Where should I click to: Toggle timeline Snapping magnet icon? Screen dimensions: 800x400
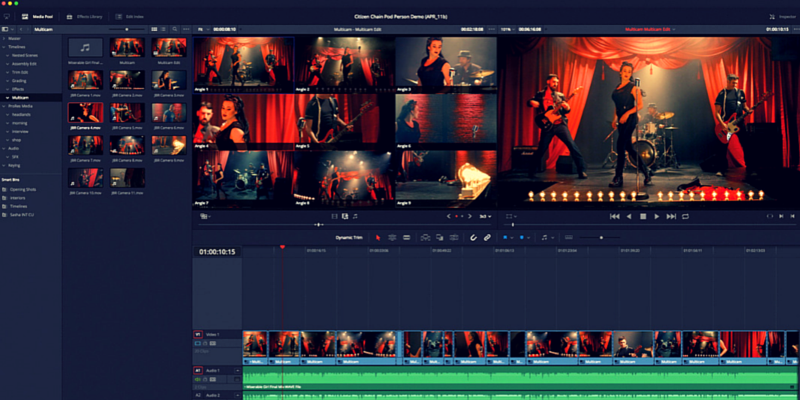473,237
